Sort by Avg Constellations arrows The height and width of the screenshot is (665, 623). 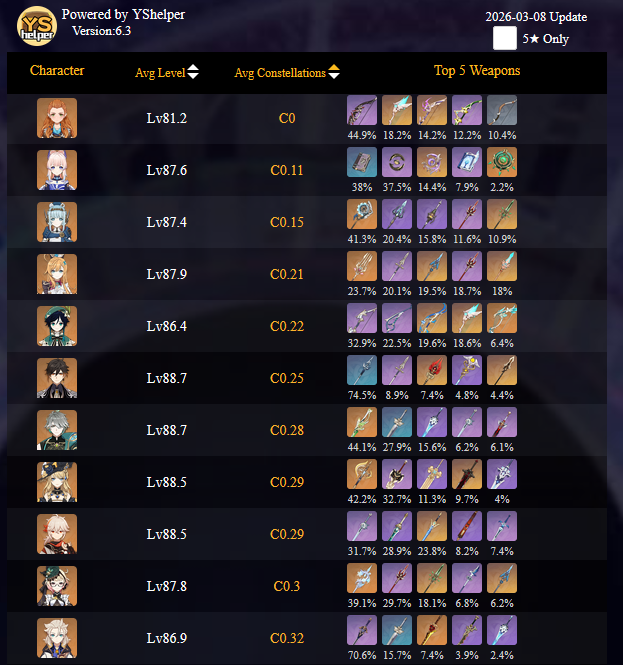point(334,72)
